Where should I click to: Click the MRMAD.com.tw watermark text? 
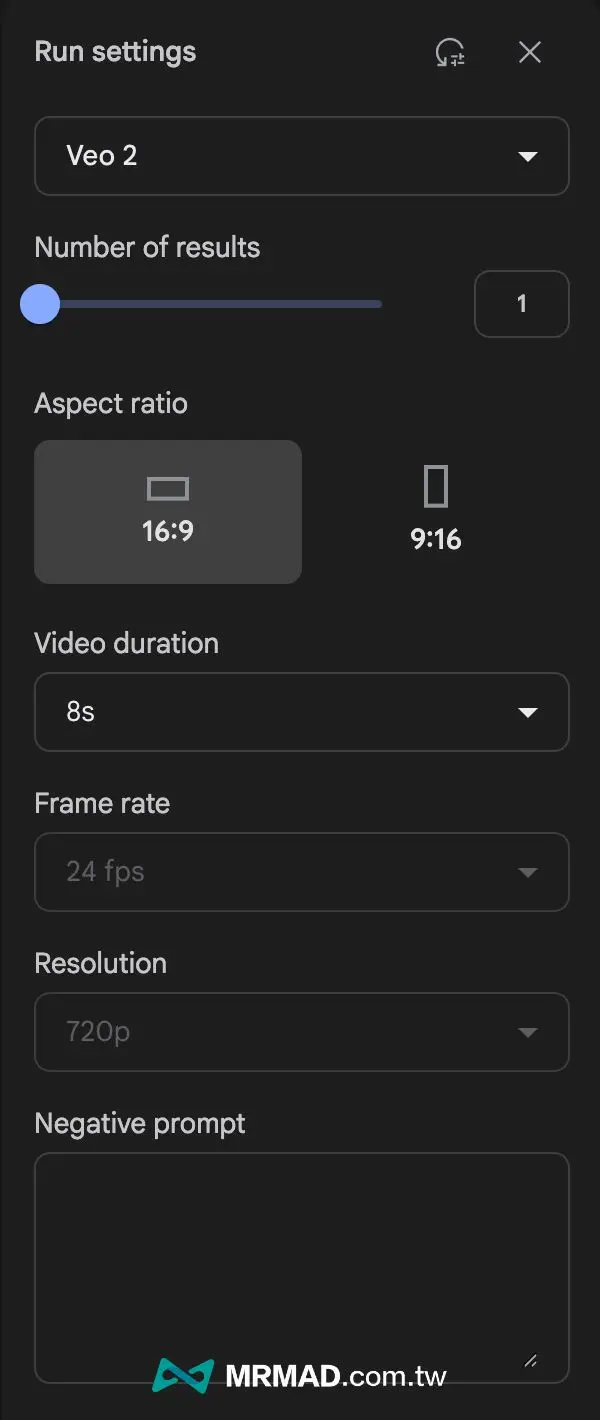[336, 1377]
